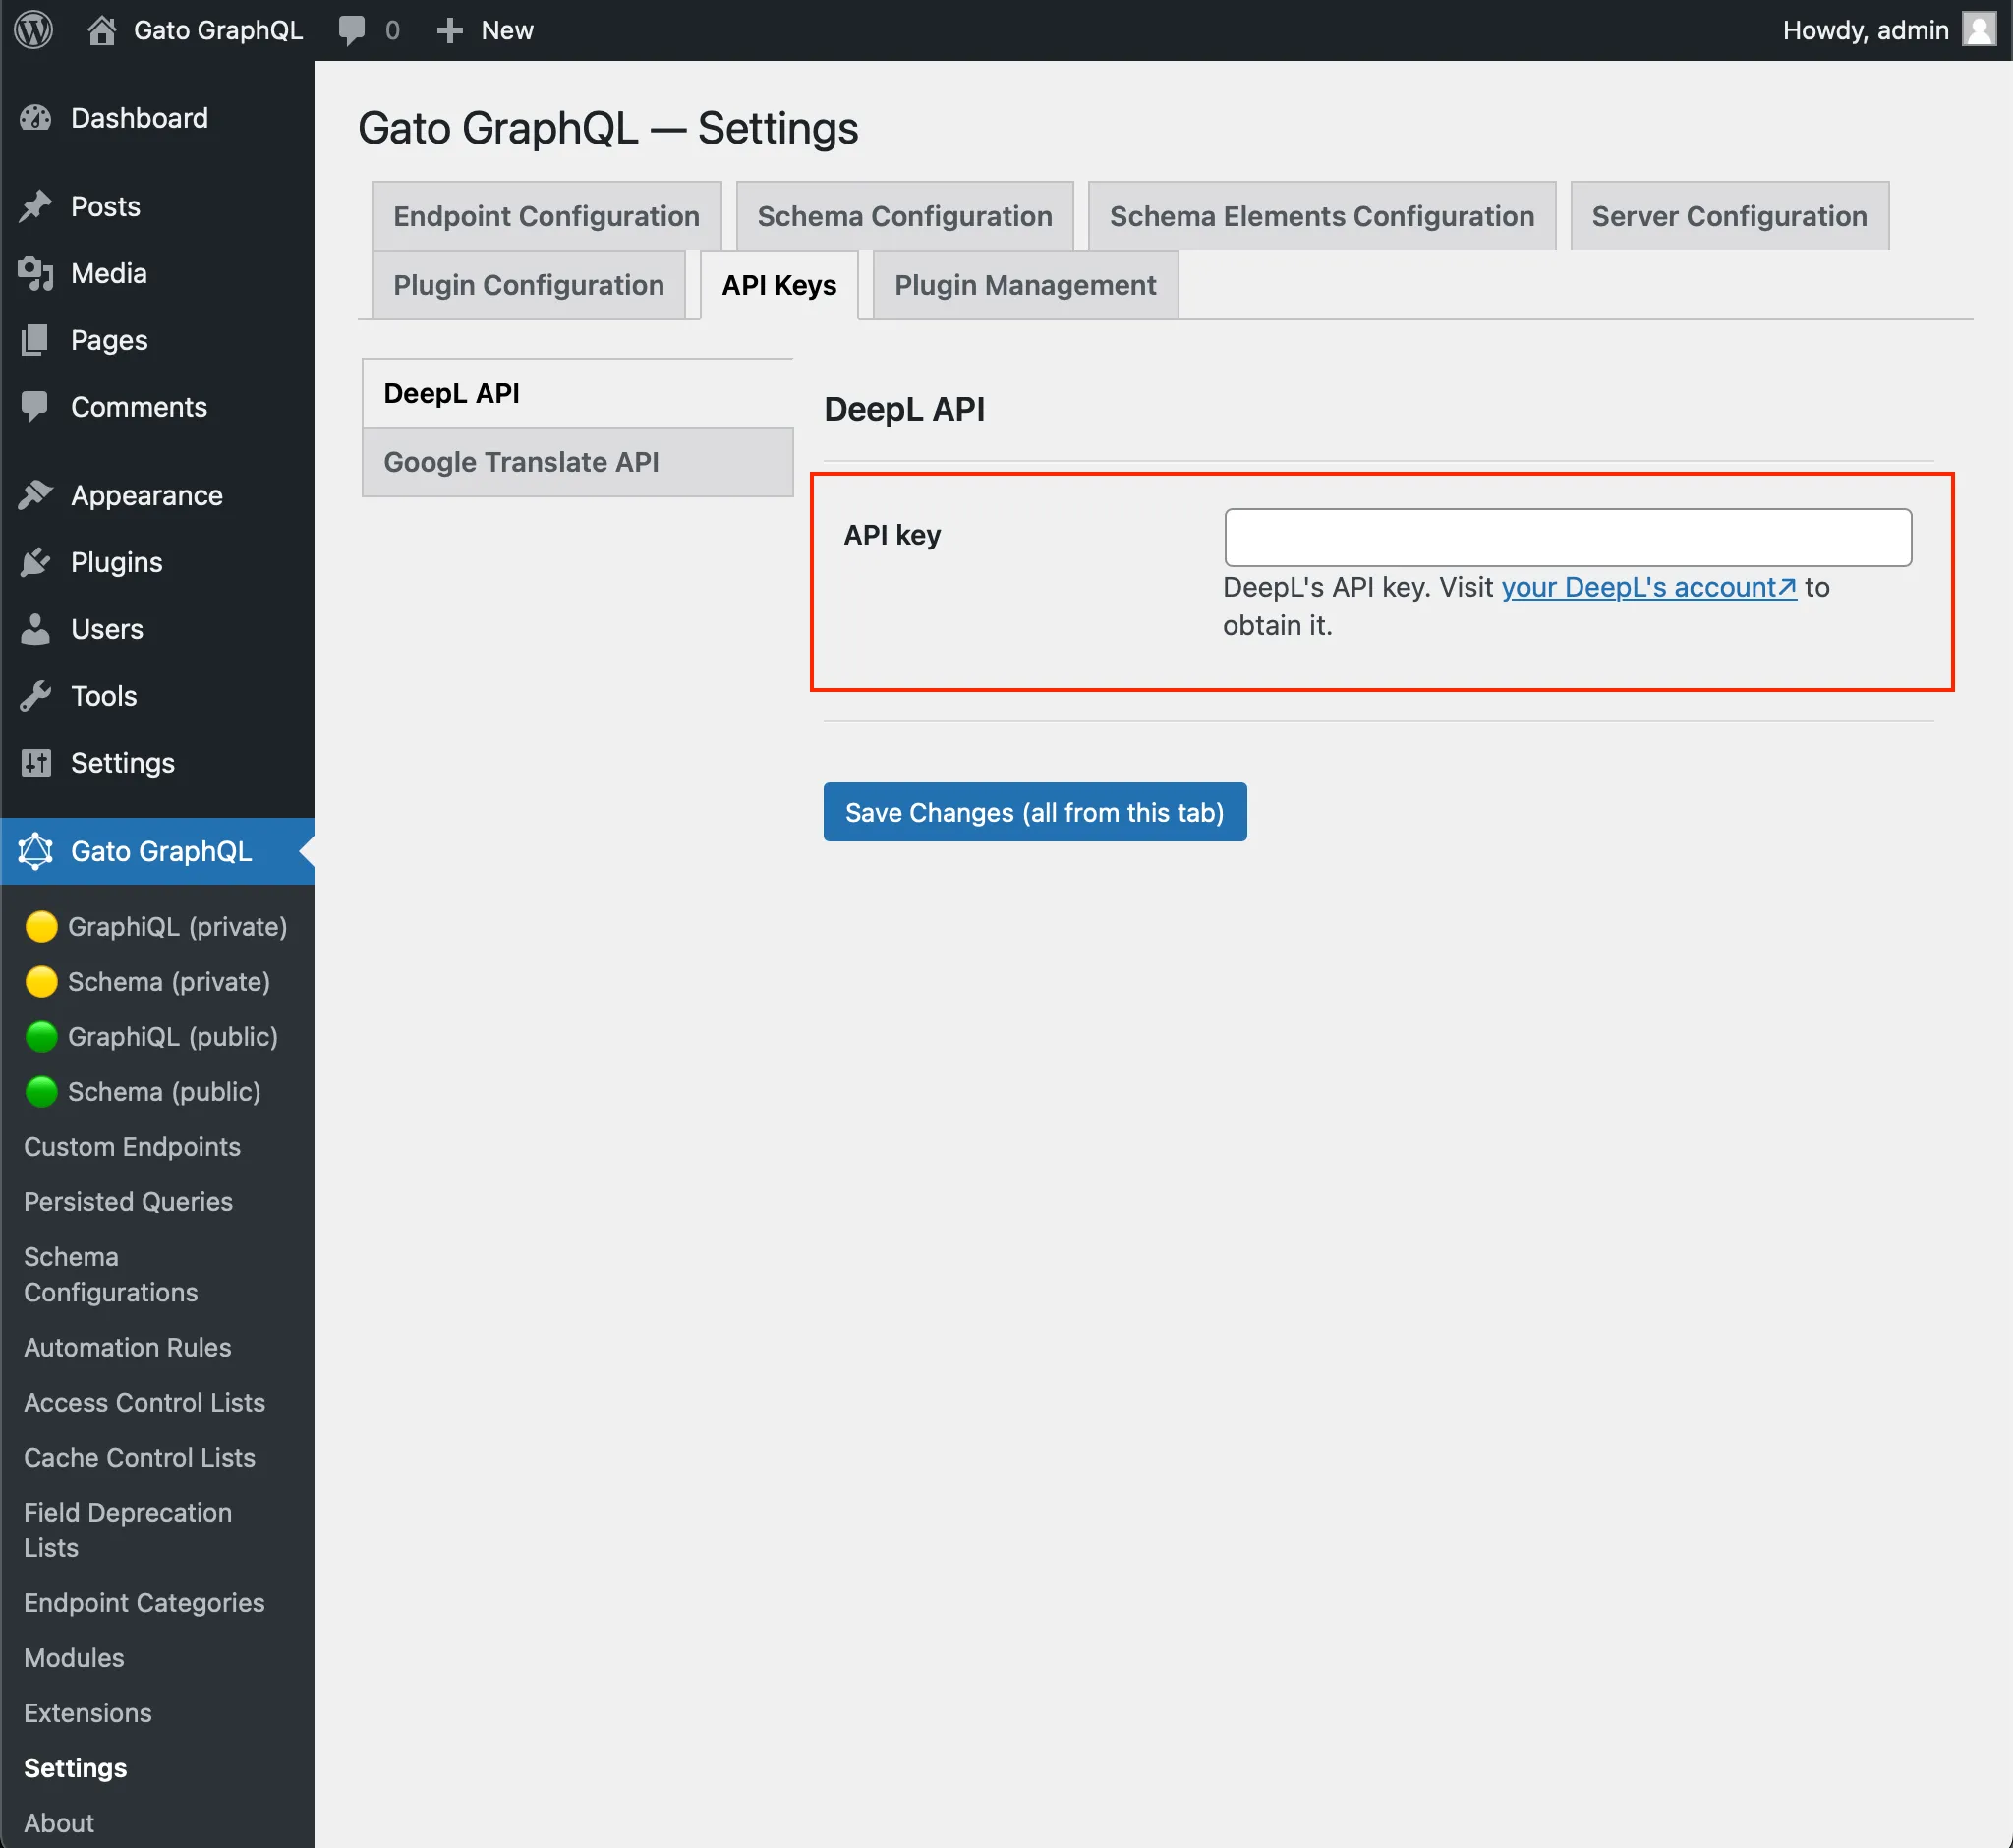Select Google Translate API section

pyautogui.click(x=577, y=462)
